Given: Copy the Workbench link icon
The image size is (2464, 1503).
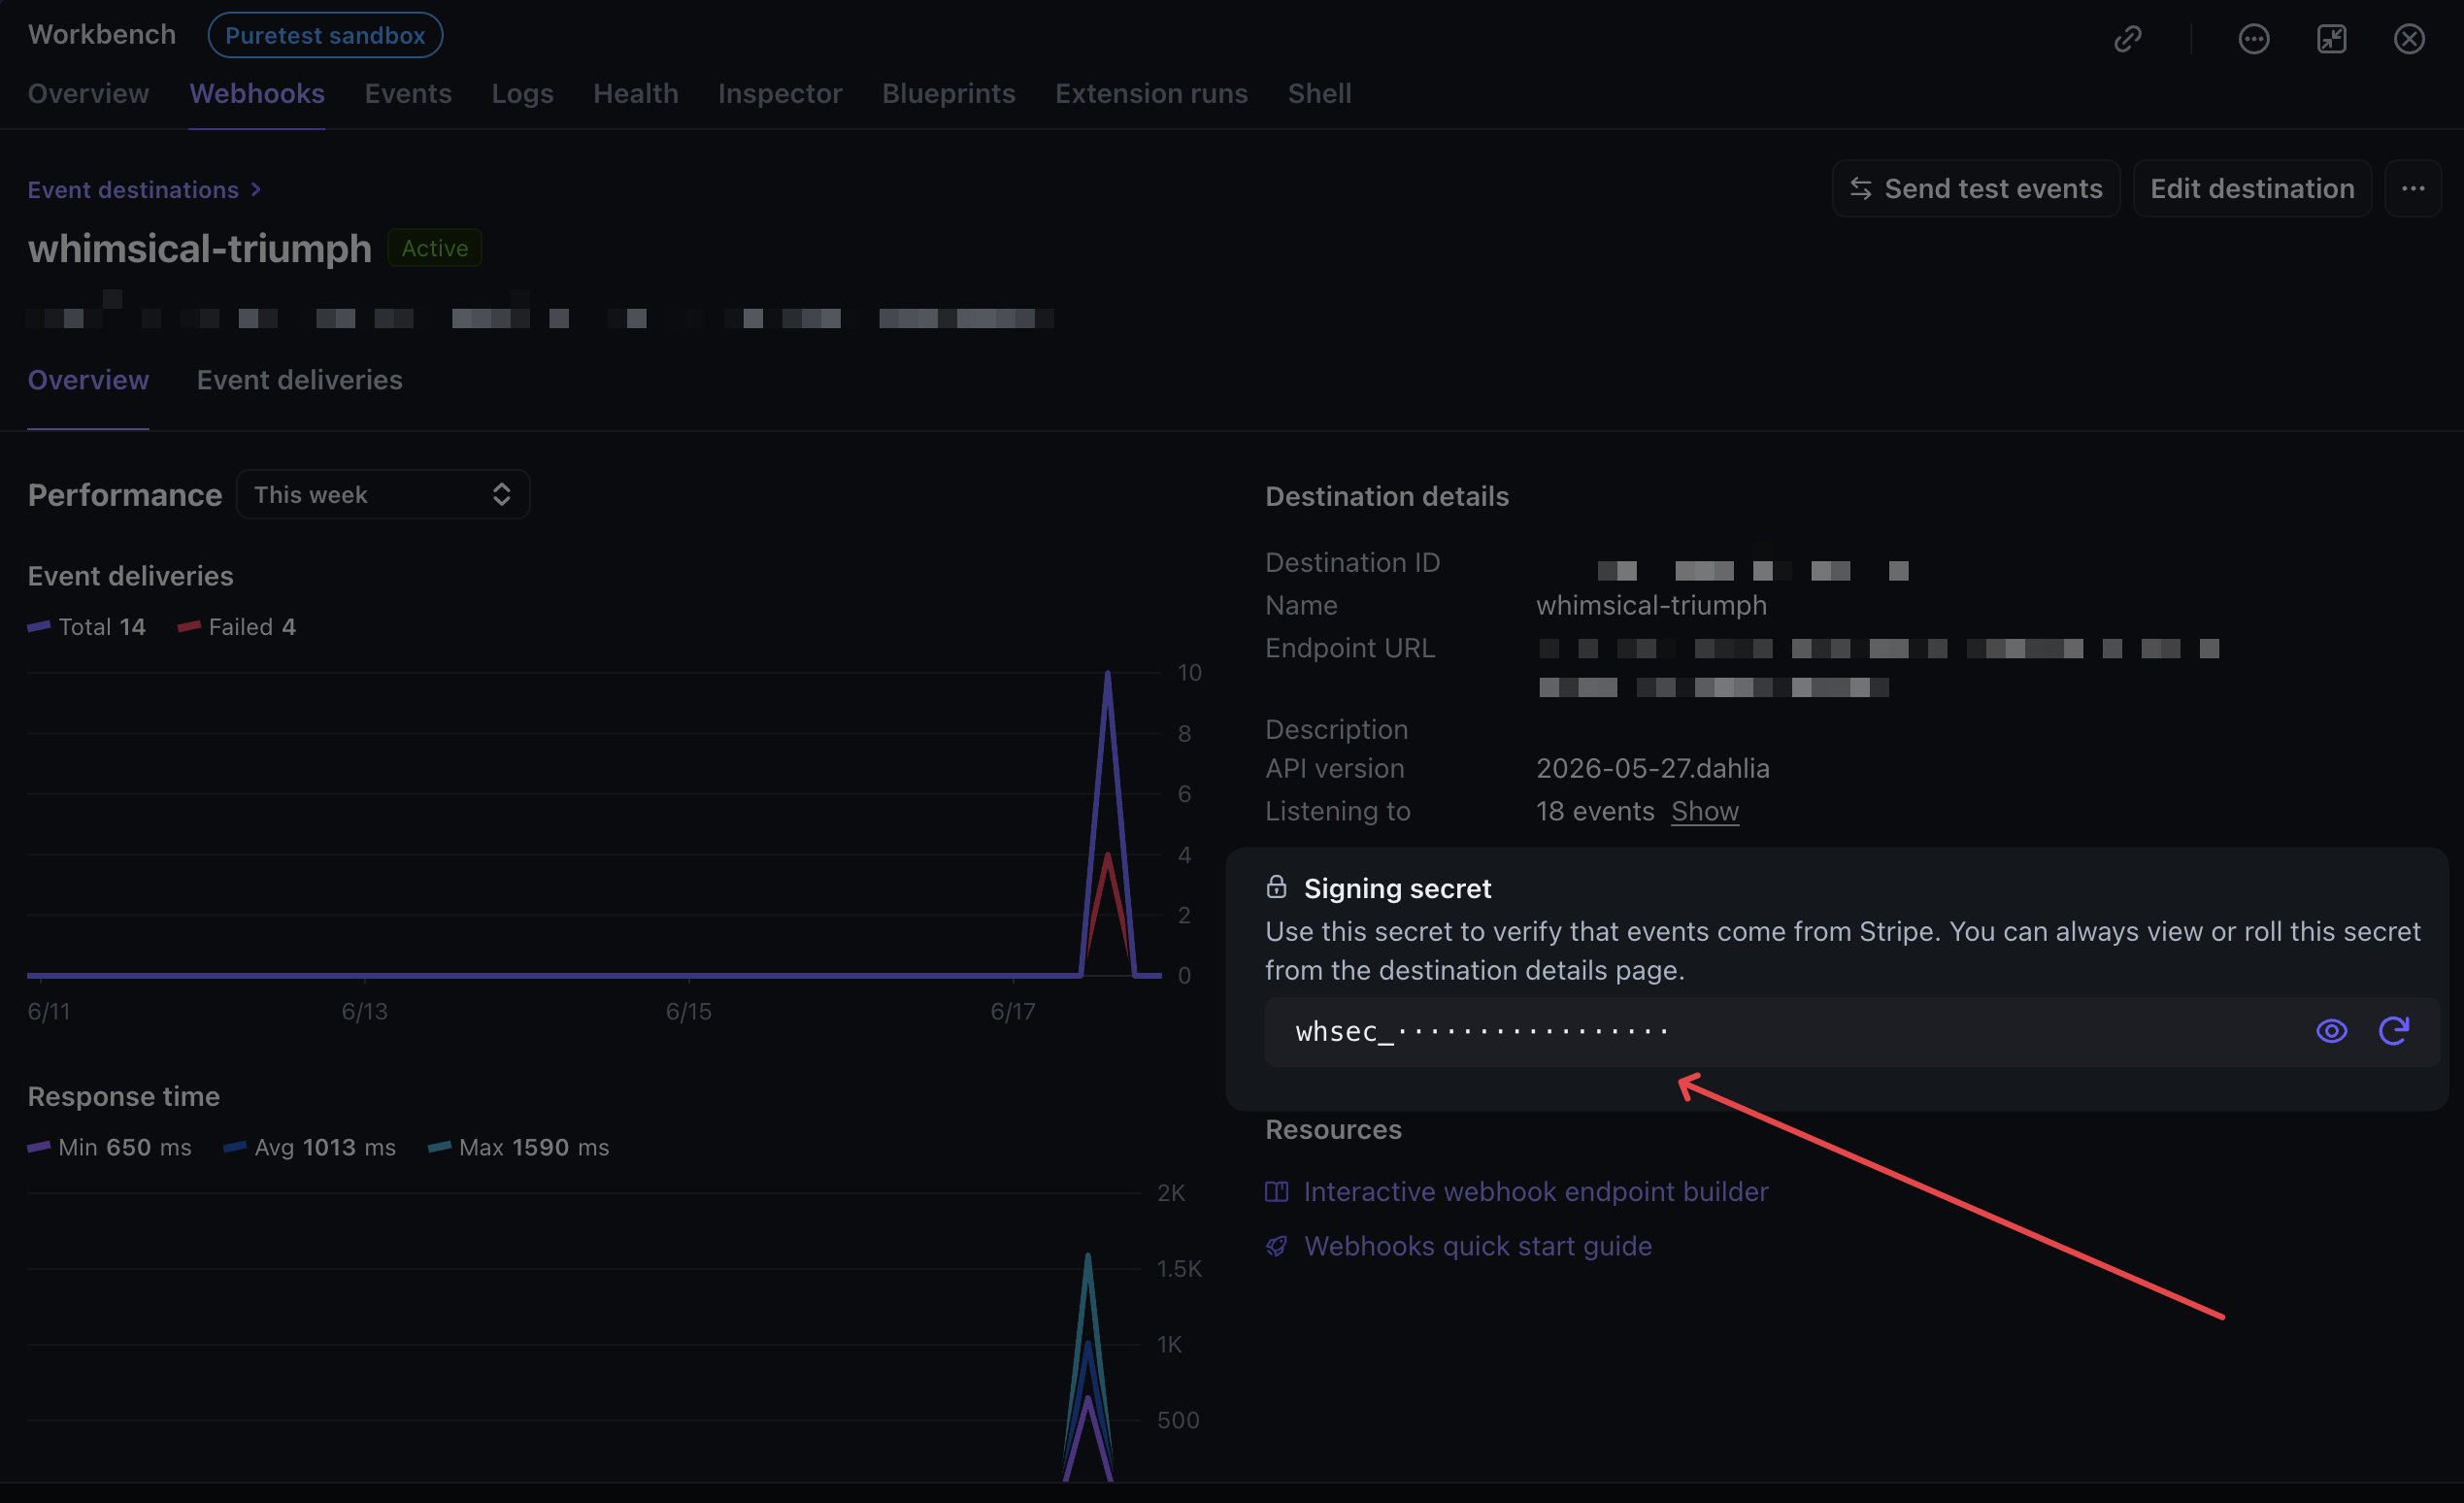Looking at the screenshot, I should pos(2127,39).
